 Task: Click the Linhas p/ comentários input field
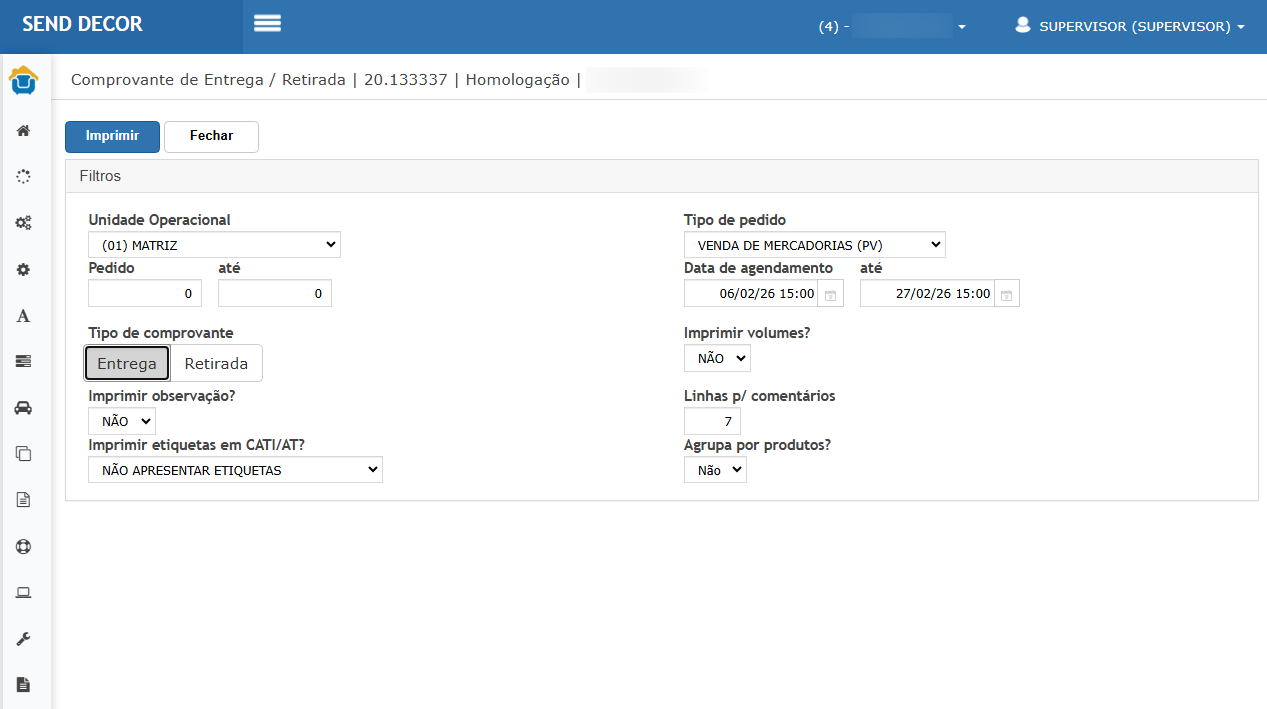tap(712, 421)
